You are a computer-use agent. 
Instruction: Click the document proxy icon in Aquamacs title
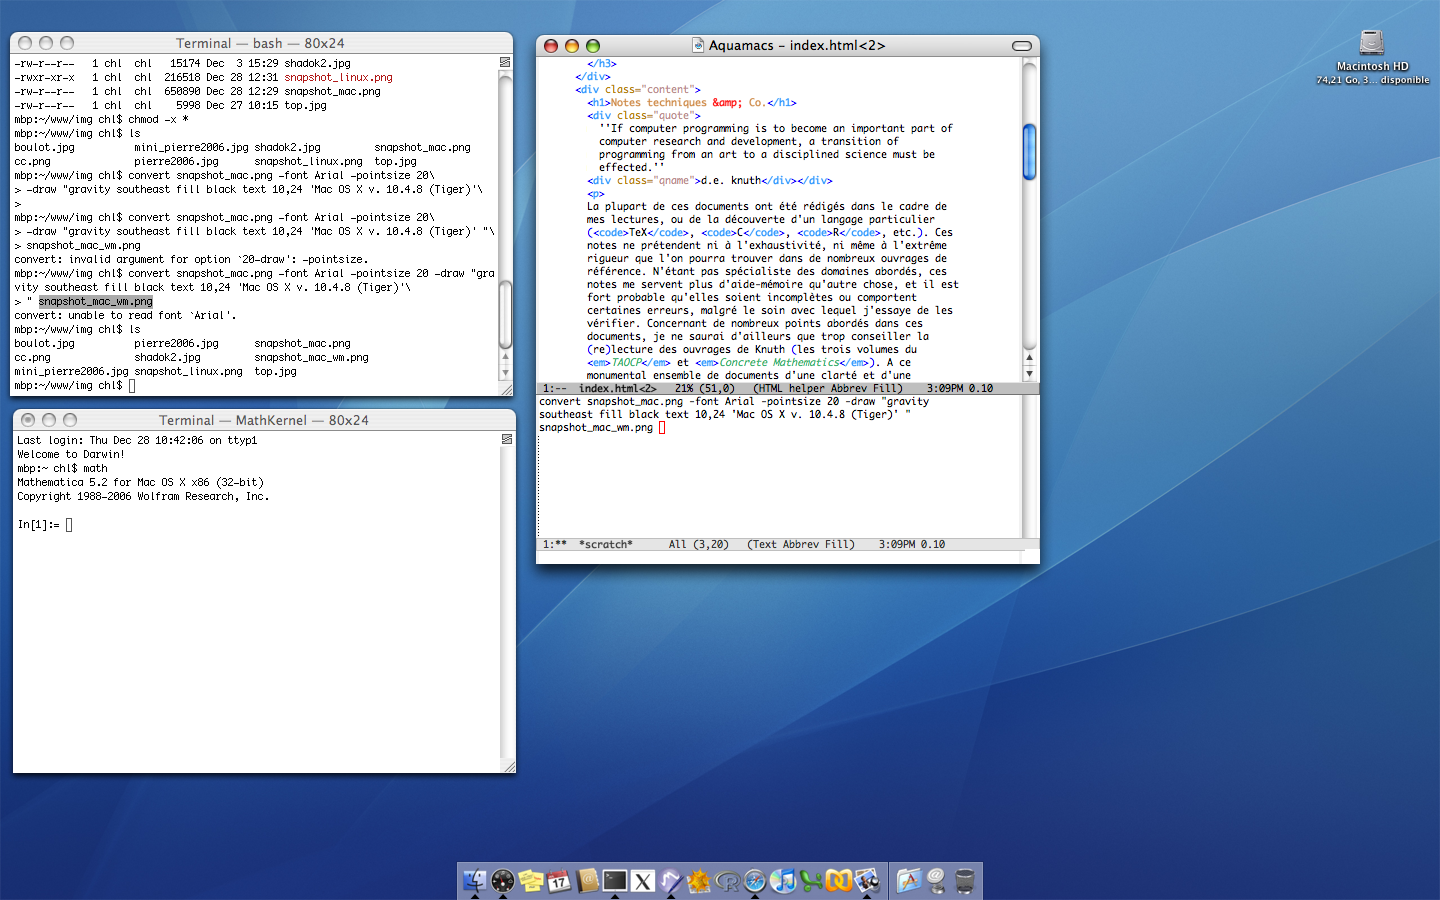(x=698, y=45)
